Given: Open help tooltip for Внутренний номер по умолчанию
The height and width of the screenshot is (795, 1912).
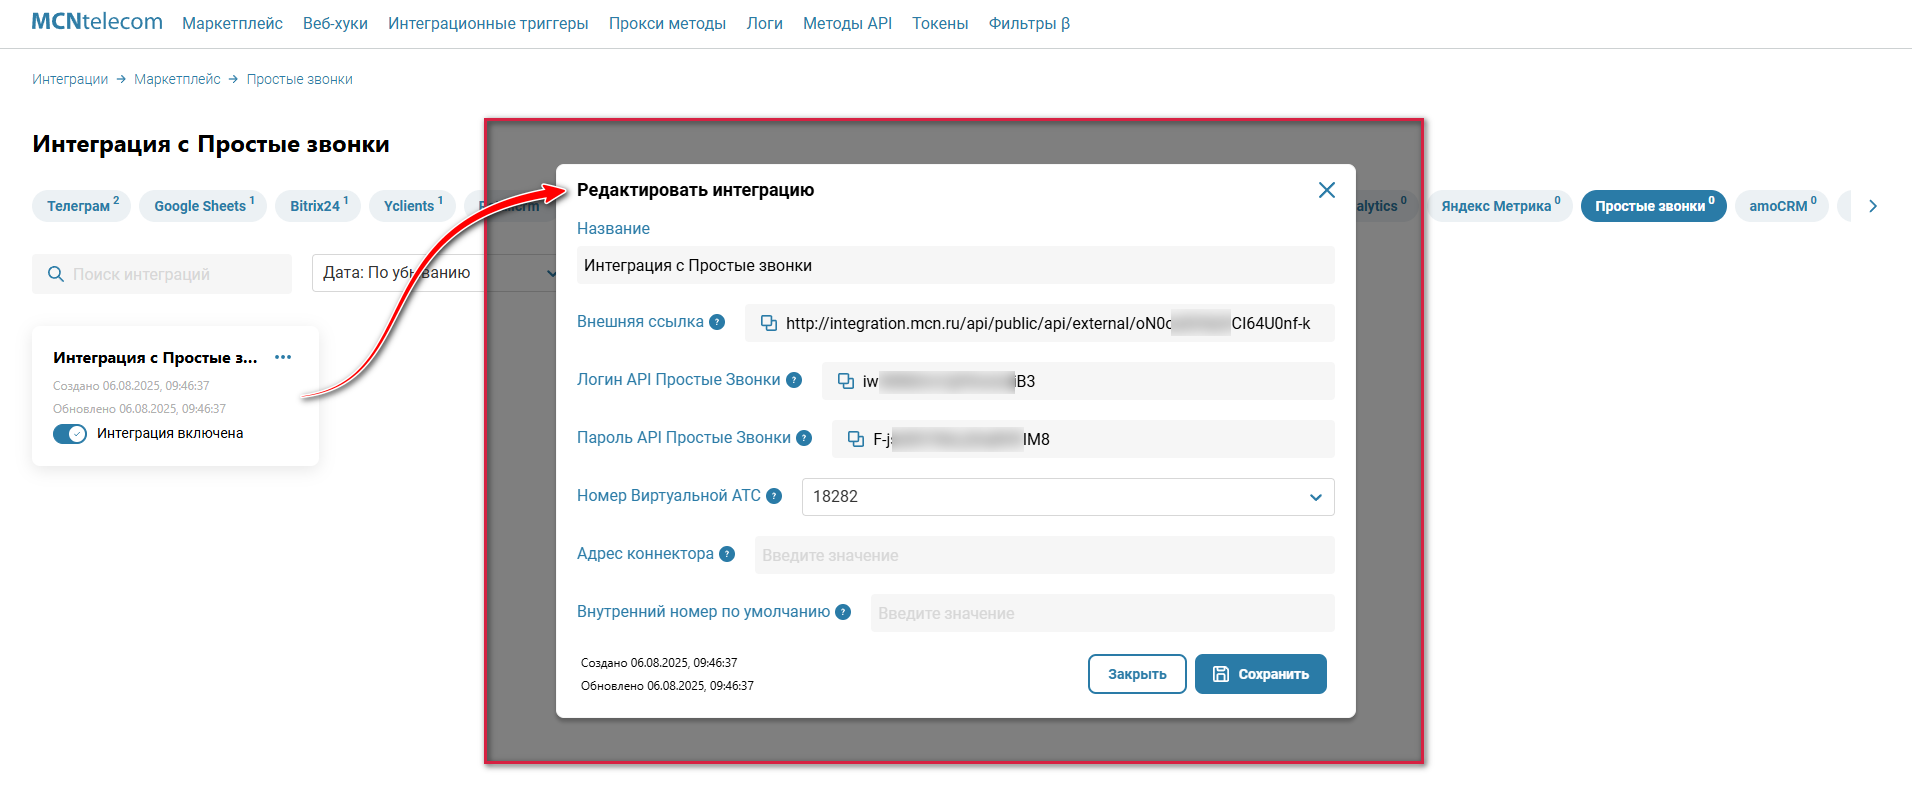Looking at the screenshot, I should [843, 612].
